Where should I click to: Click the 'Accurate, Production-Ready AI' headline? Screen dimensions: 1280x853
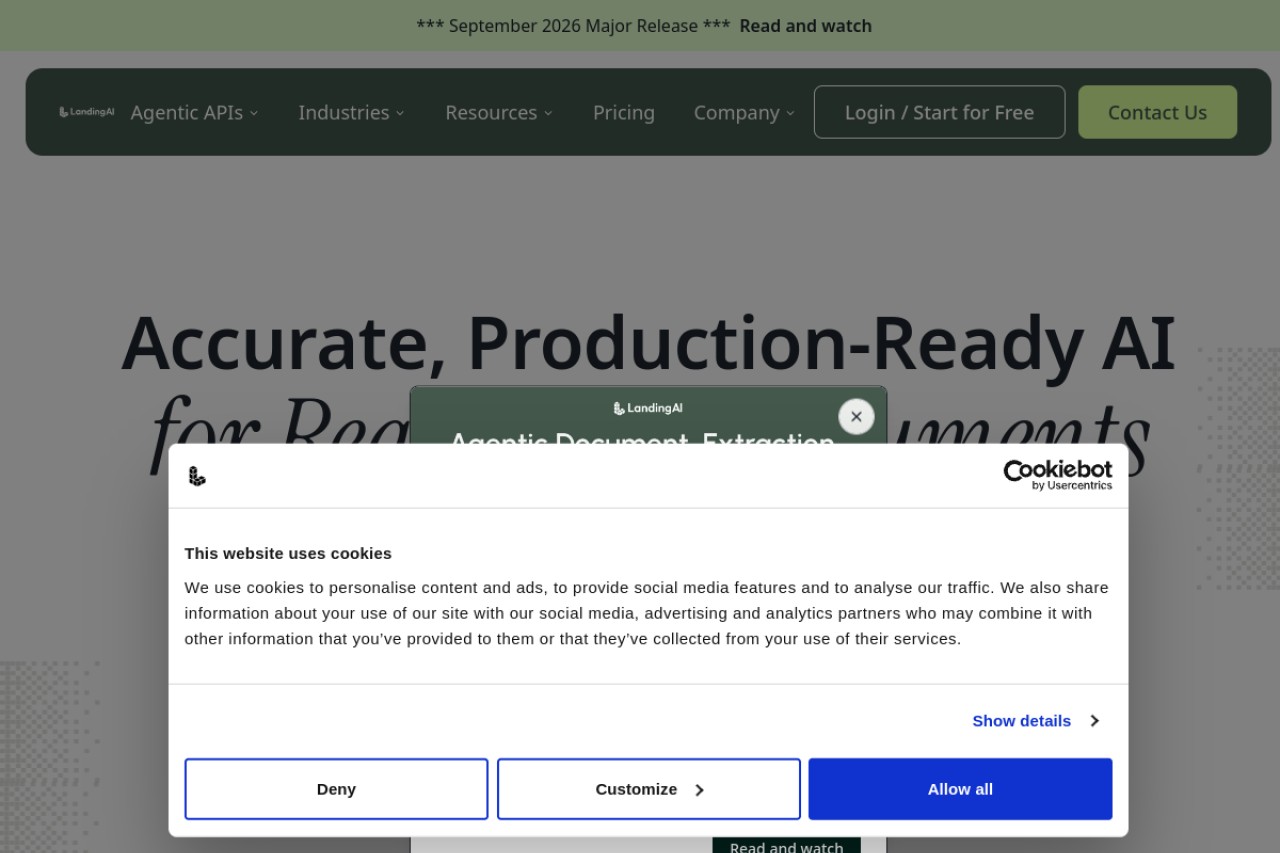(x=648, y=343)
